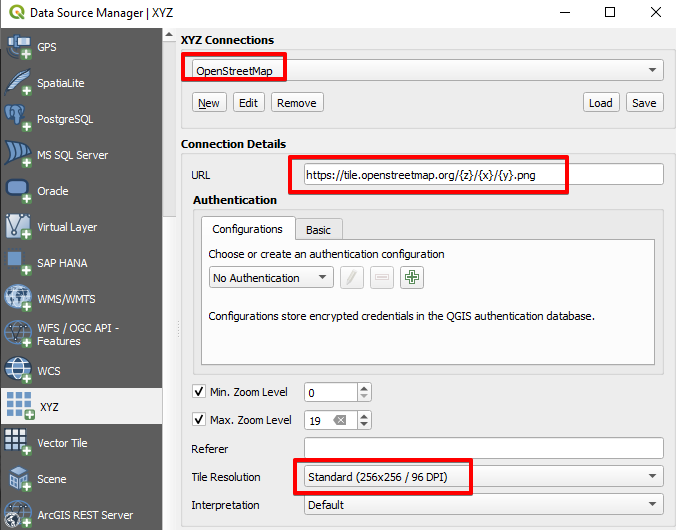Screen dimensions: 676x530
Task: Click the XYZ tiles grid icon
Action: (x=20, y=406)
